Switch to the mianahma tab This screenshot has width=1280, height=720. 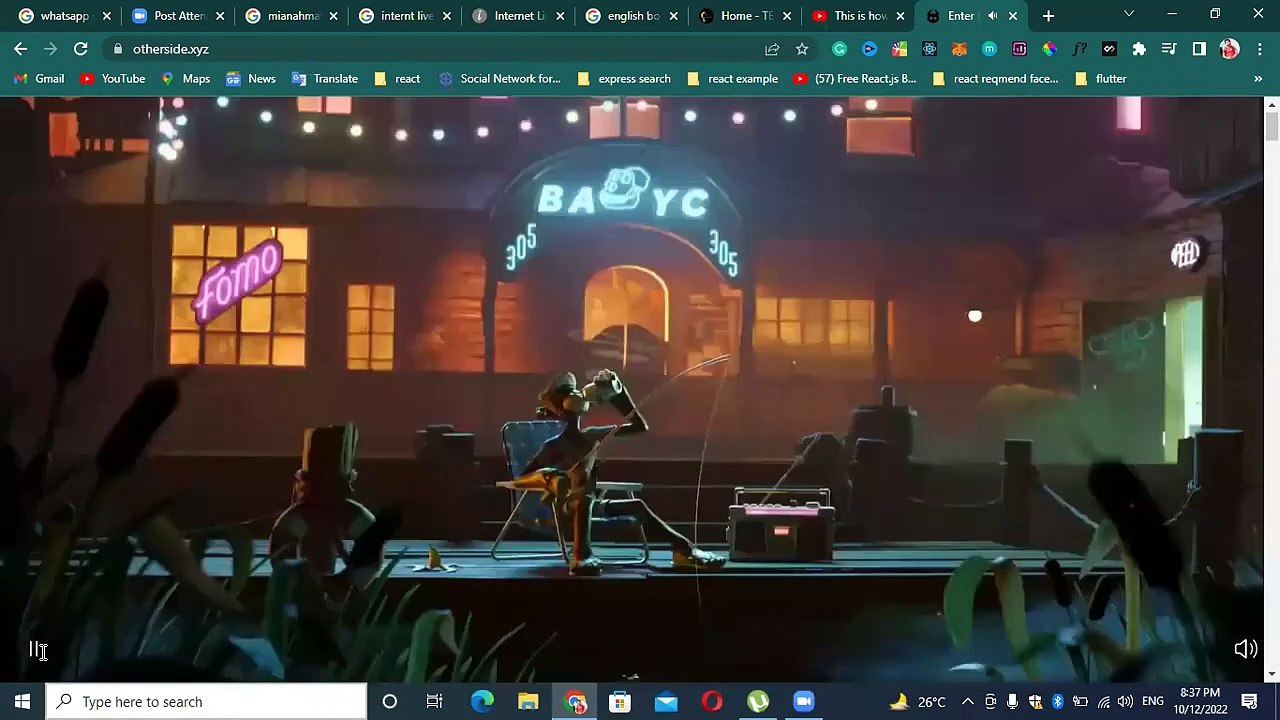click(293, 16)
